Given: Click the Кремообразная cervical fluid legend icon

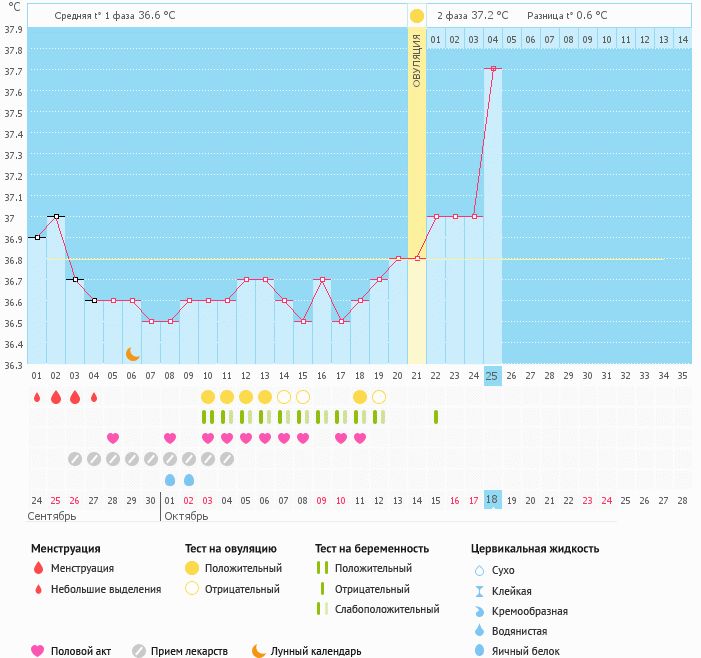Looking at the screenshot, I should (479, 611).
